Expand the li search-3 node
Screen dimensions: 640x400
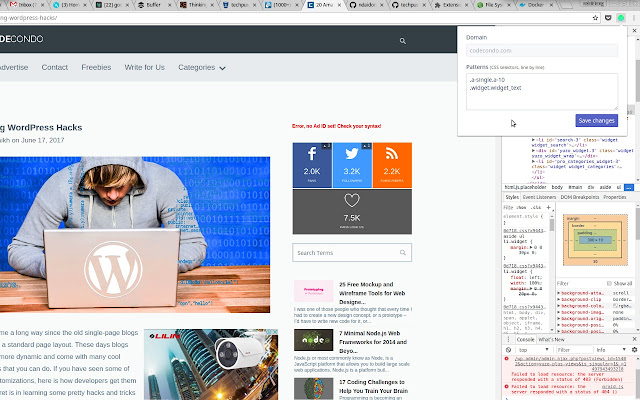click(533, 140)
